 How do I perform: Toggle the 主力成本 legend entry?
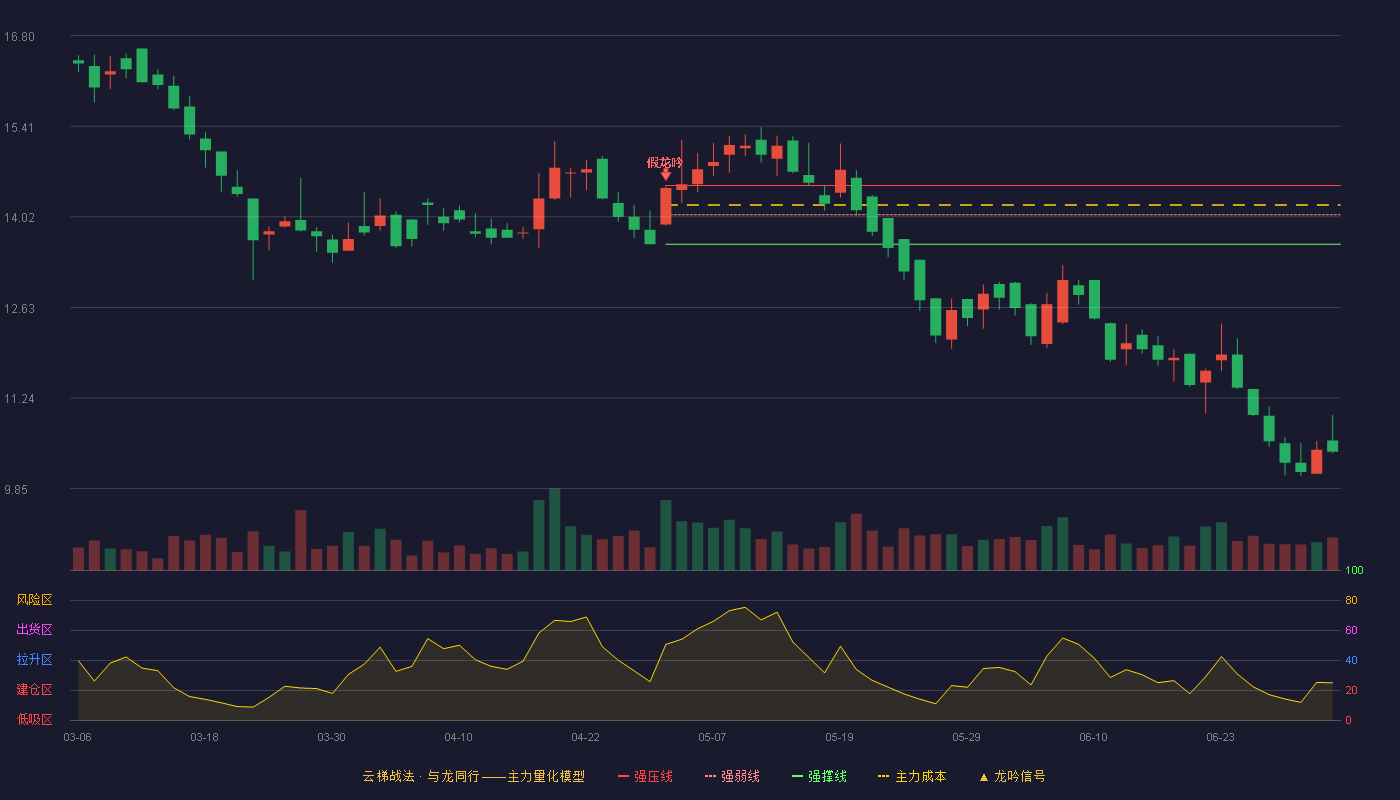tap(912, 776)
